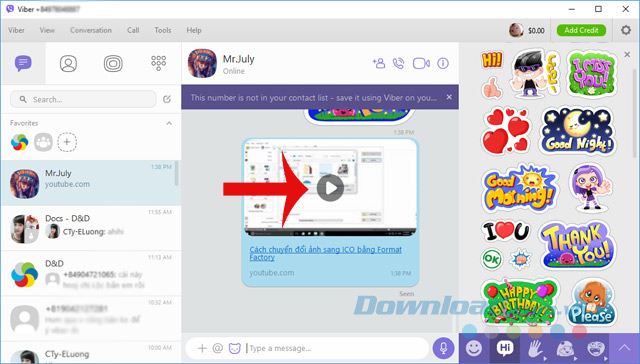The image size is (640, 364).
Task: Click the compose new message icon
Action: [167, 99]
